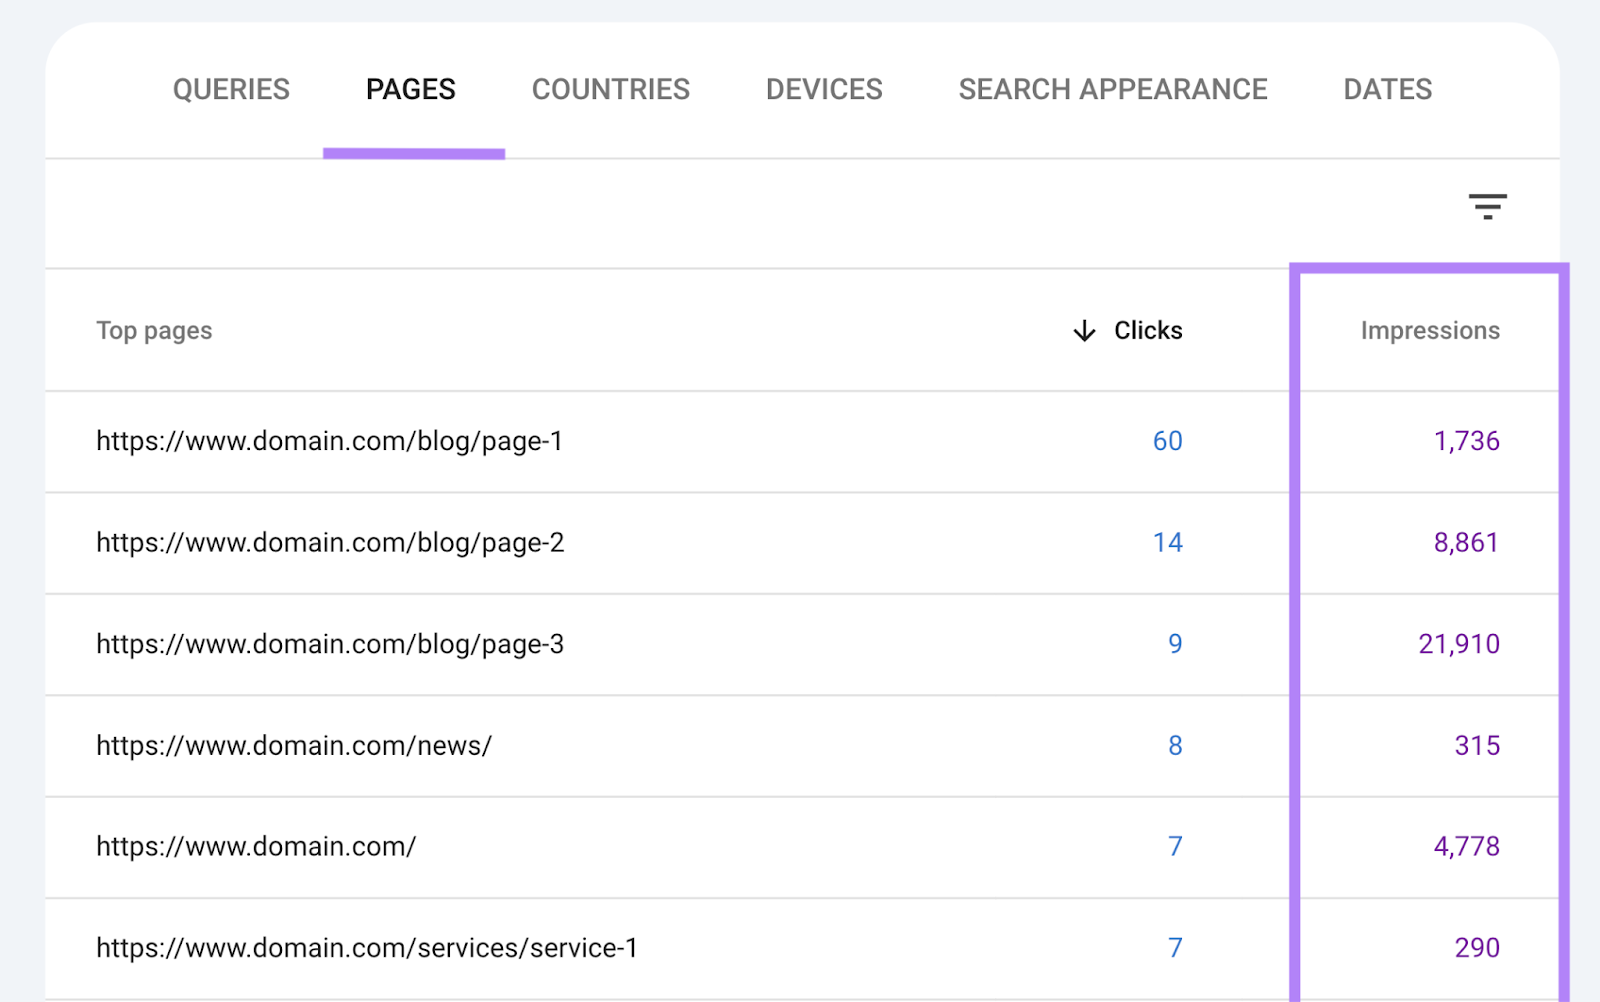The height and width of the screenshot is (1002, 1600).
Task: Open the services/service-1 URL link
Action: [367, 947]
